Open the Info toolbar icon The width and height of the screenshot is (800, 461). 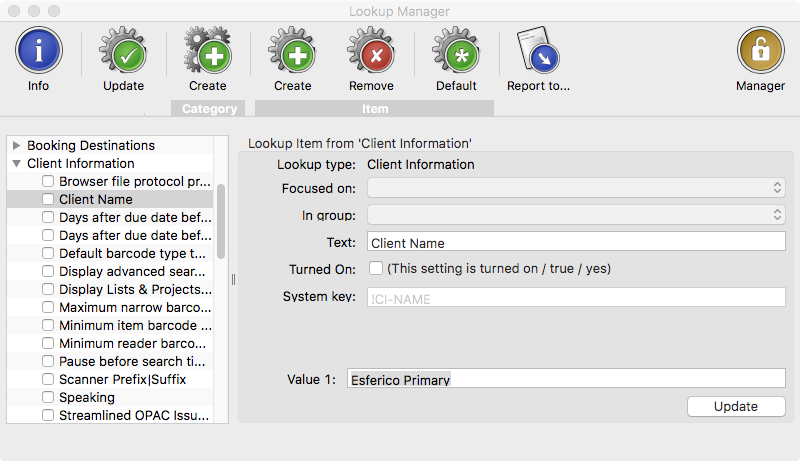[x=39, y=50]
